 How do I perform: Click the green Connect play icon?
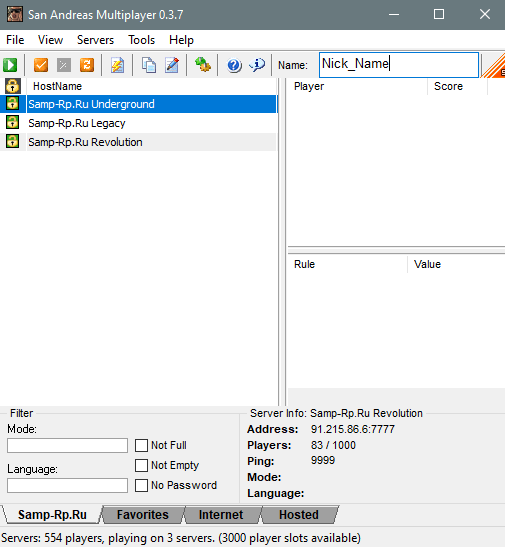click(x=10, y=65)
